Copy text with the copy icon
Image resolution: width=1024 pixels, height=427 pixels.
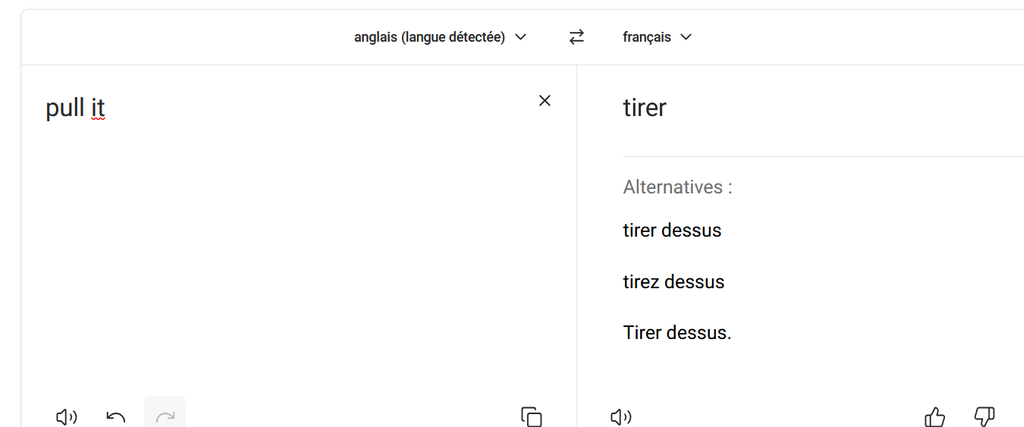coord(531,417)
